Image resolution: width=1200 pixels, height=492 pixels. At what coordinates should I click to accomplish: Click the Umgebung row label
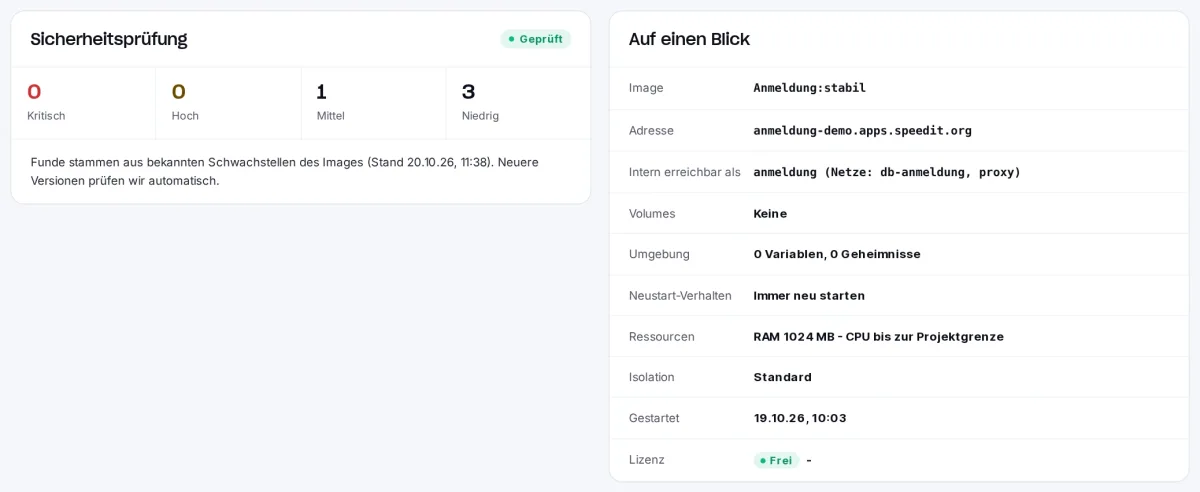(x=659, y=254)
